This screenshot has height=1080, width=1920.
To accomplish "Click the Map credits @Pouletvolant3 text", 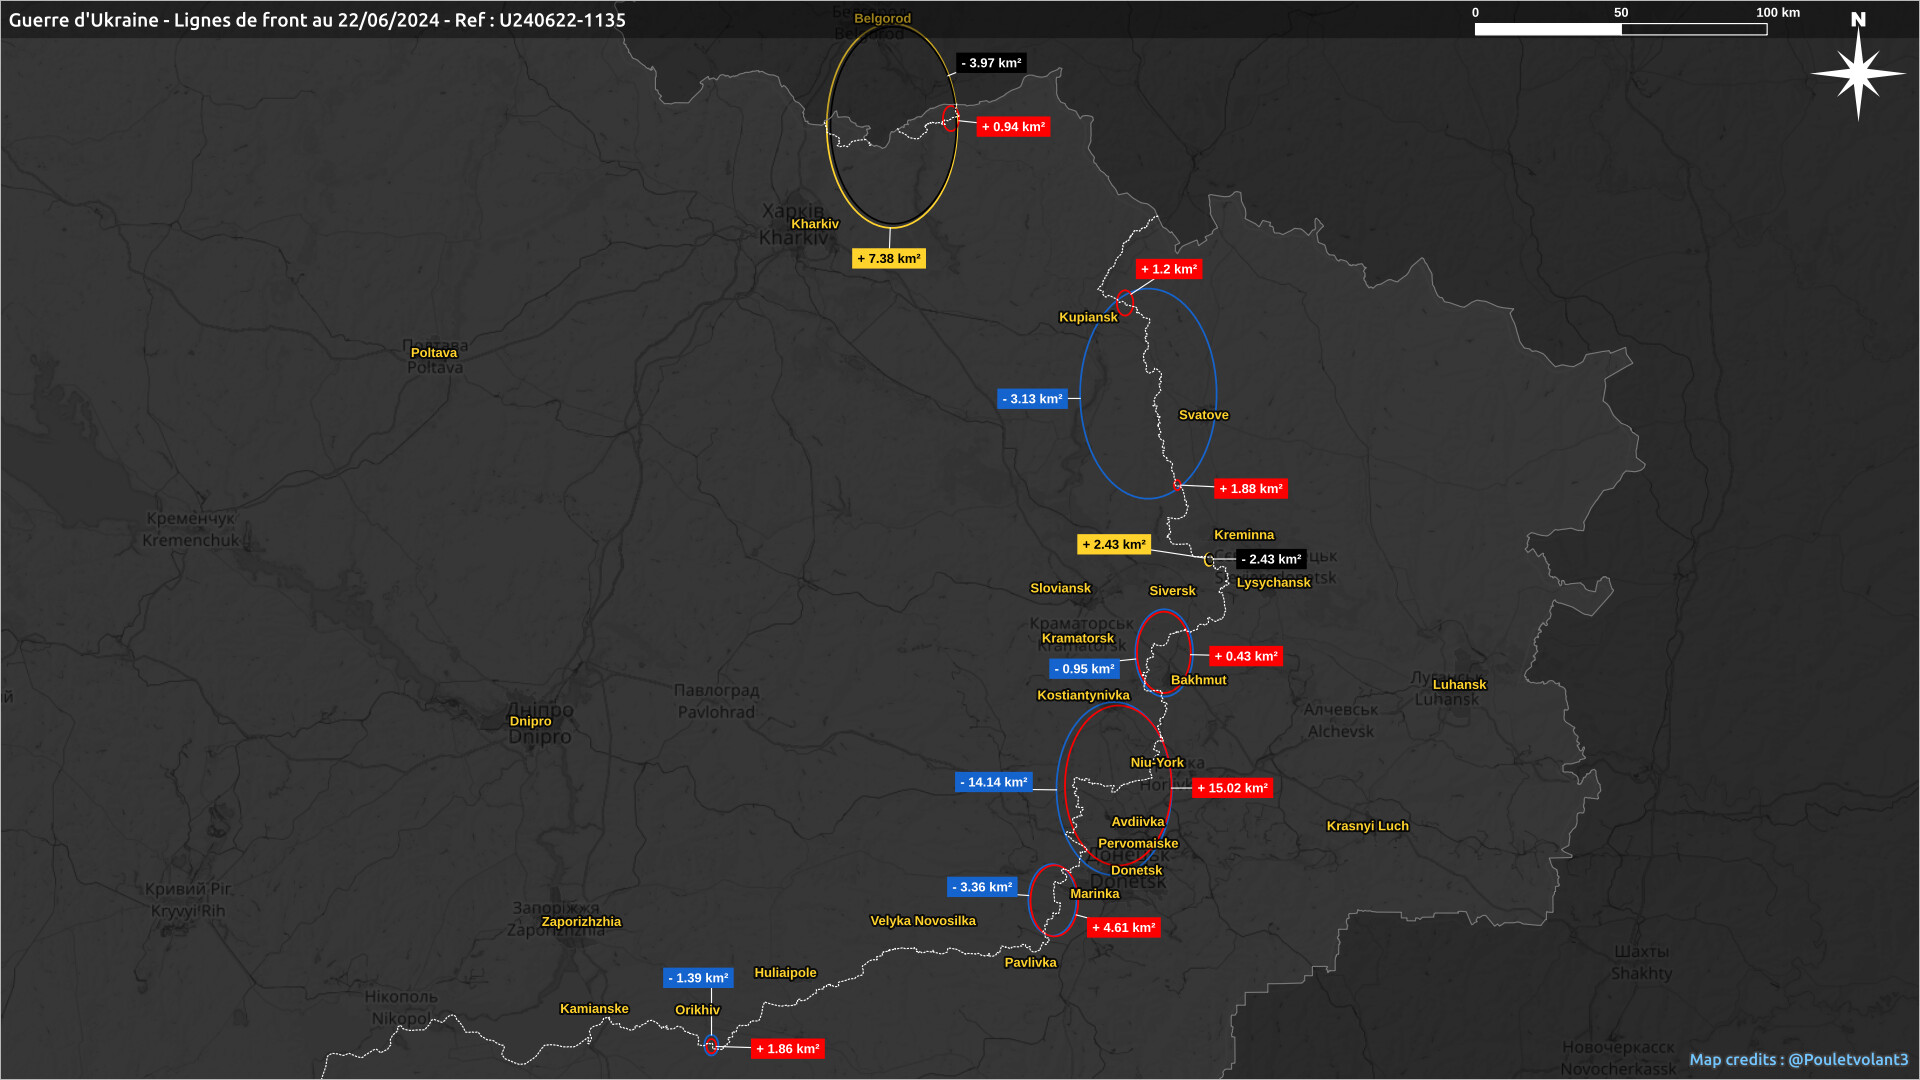I will point(1798,1059).
